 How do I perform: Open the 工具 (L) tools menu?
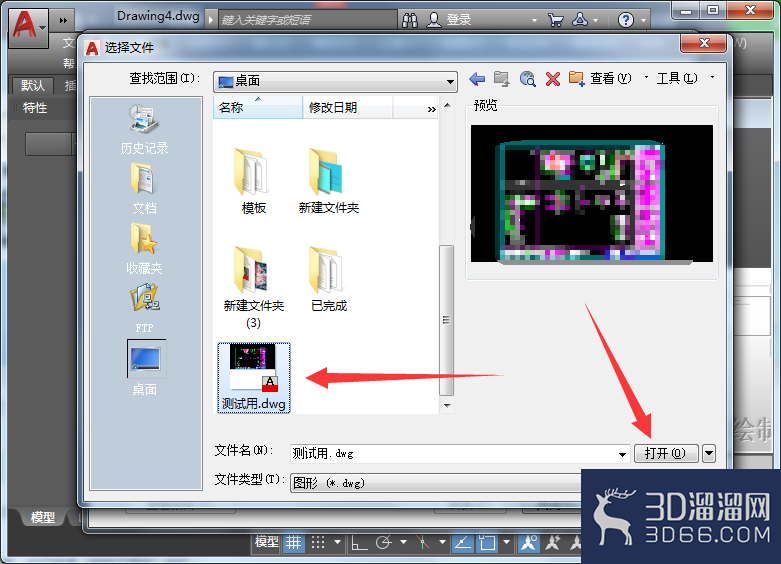tap(677, 78)
